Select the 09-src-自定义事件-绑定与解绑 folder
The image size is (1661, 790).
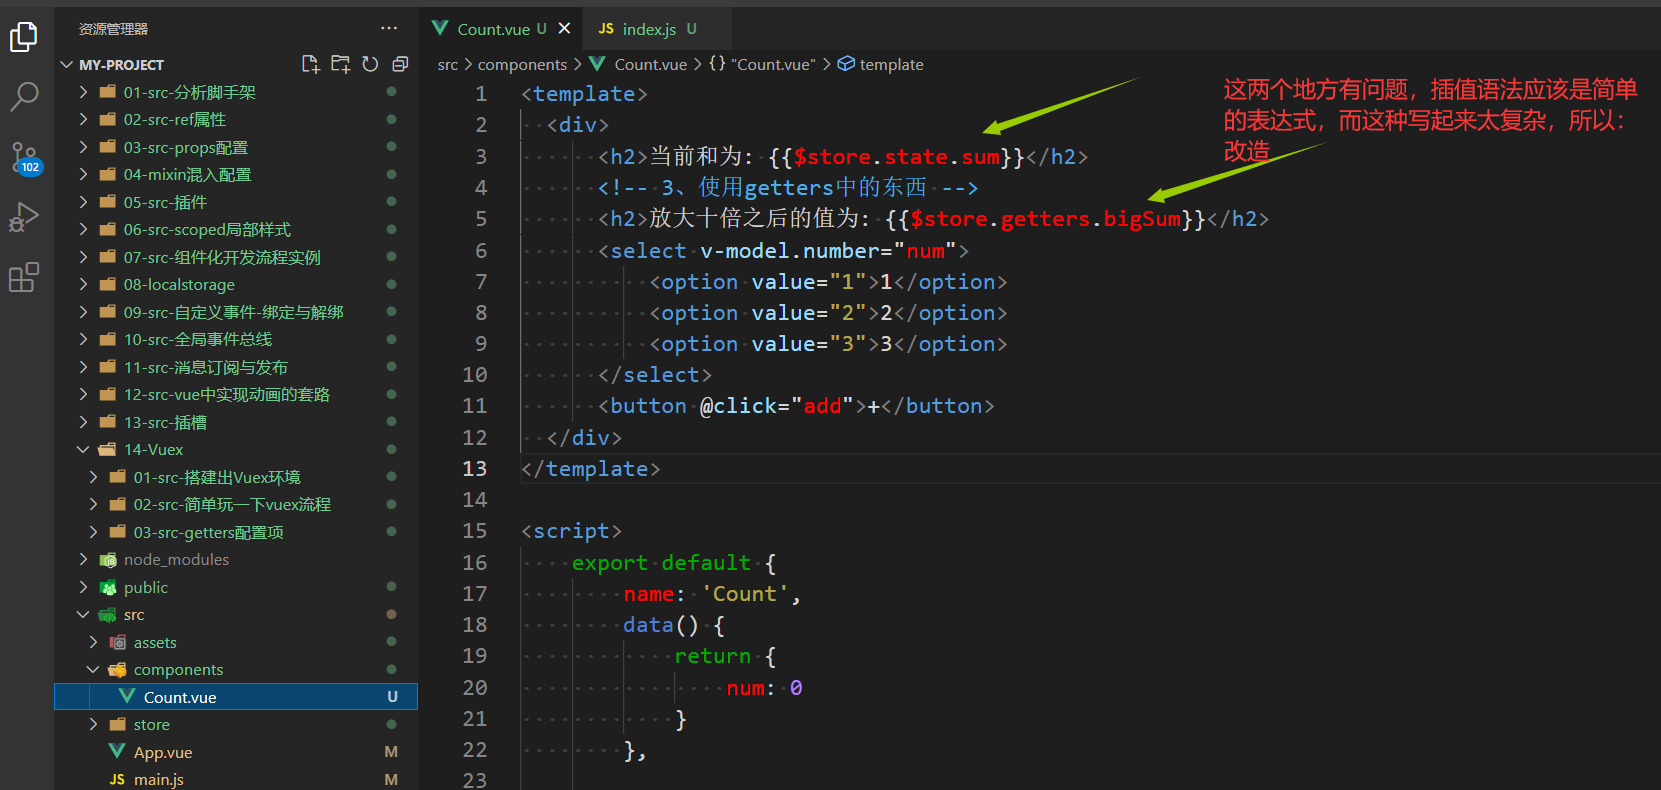tap(236, 312)
